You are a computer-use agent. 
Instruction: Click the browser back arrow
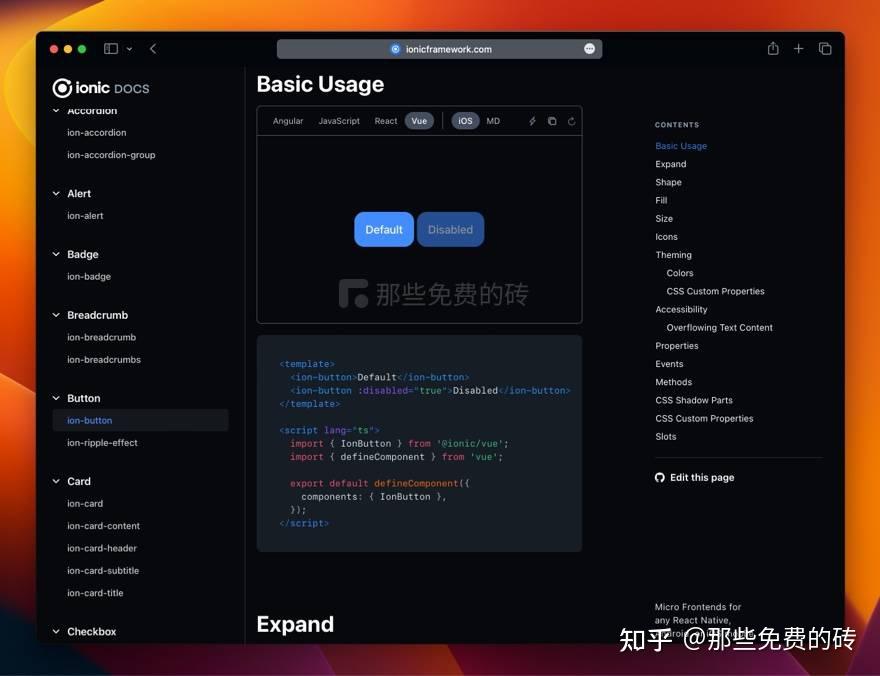pos(152,48)
